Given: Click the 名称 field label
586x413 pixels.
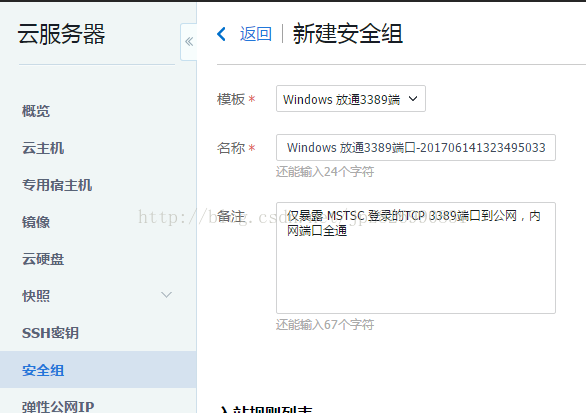Looking at the screenshot, I should click(231, 148).
